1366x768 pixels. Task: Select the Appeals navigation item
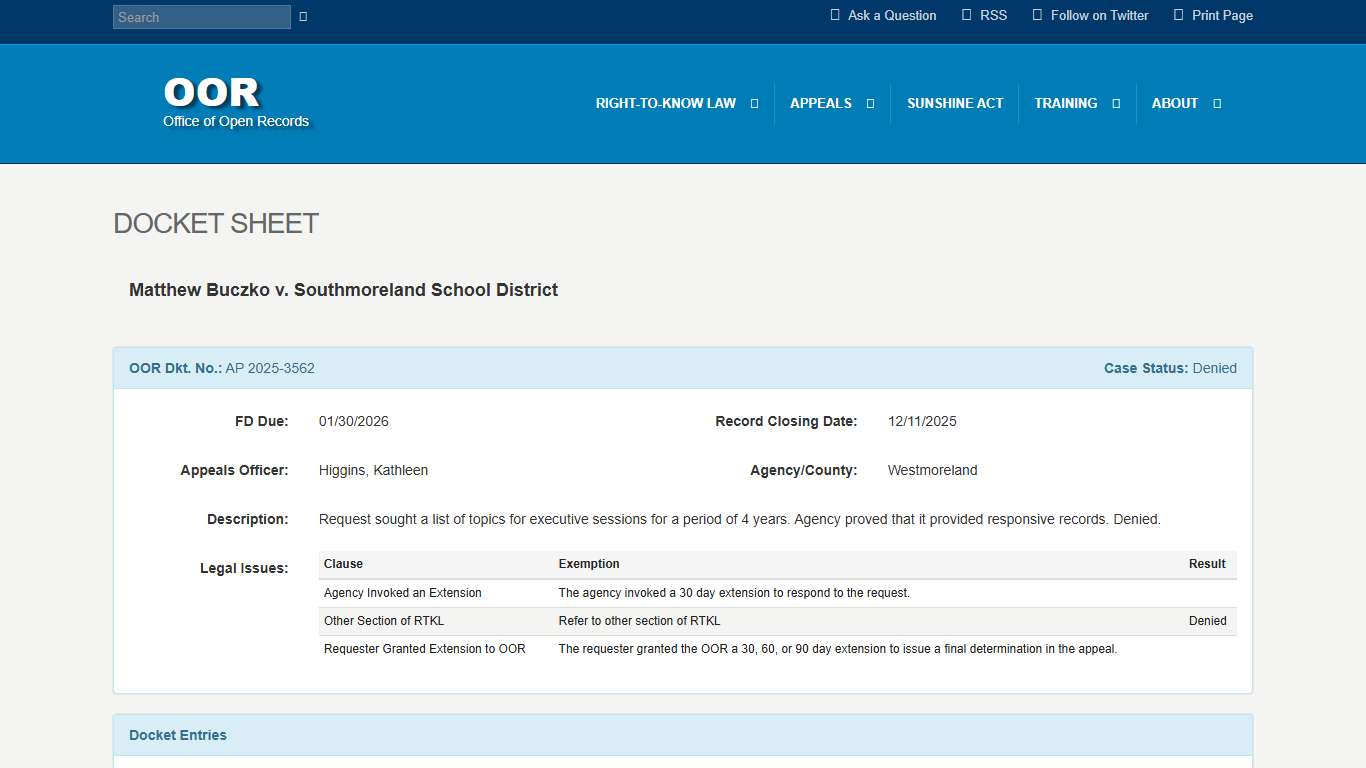tap(820, 103)
